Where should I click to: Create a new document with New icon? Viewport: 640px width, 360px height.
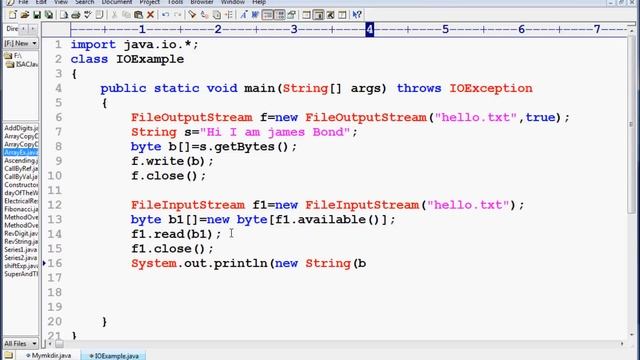tap(12, 15)
